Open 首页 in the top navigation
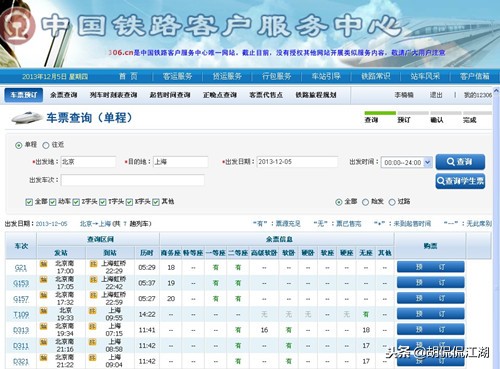 pos(128,76)
